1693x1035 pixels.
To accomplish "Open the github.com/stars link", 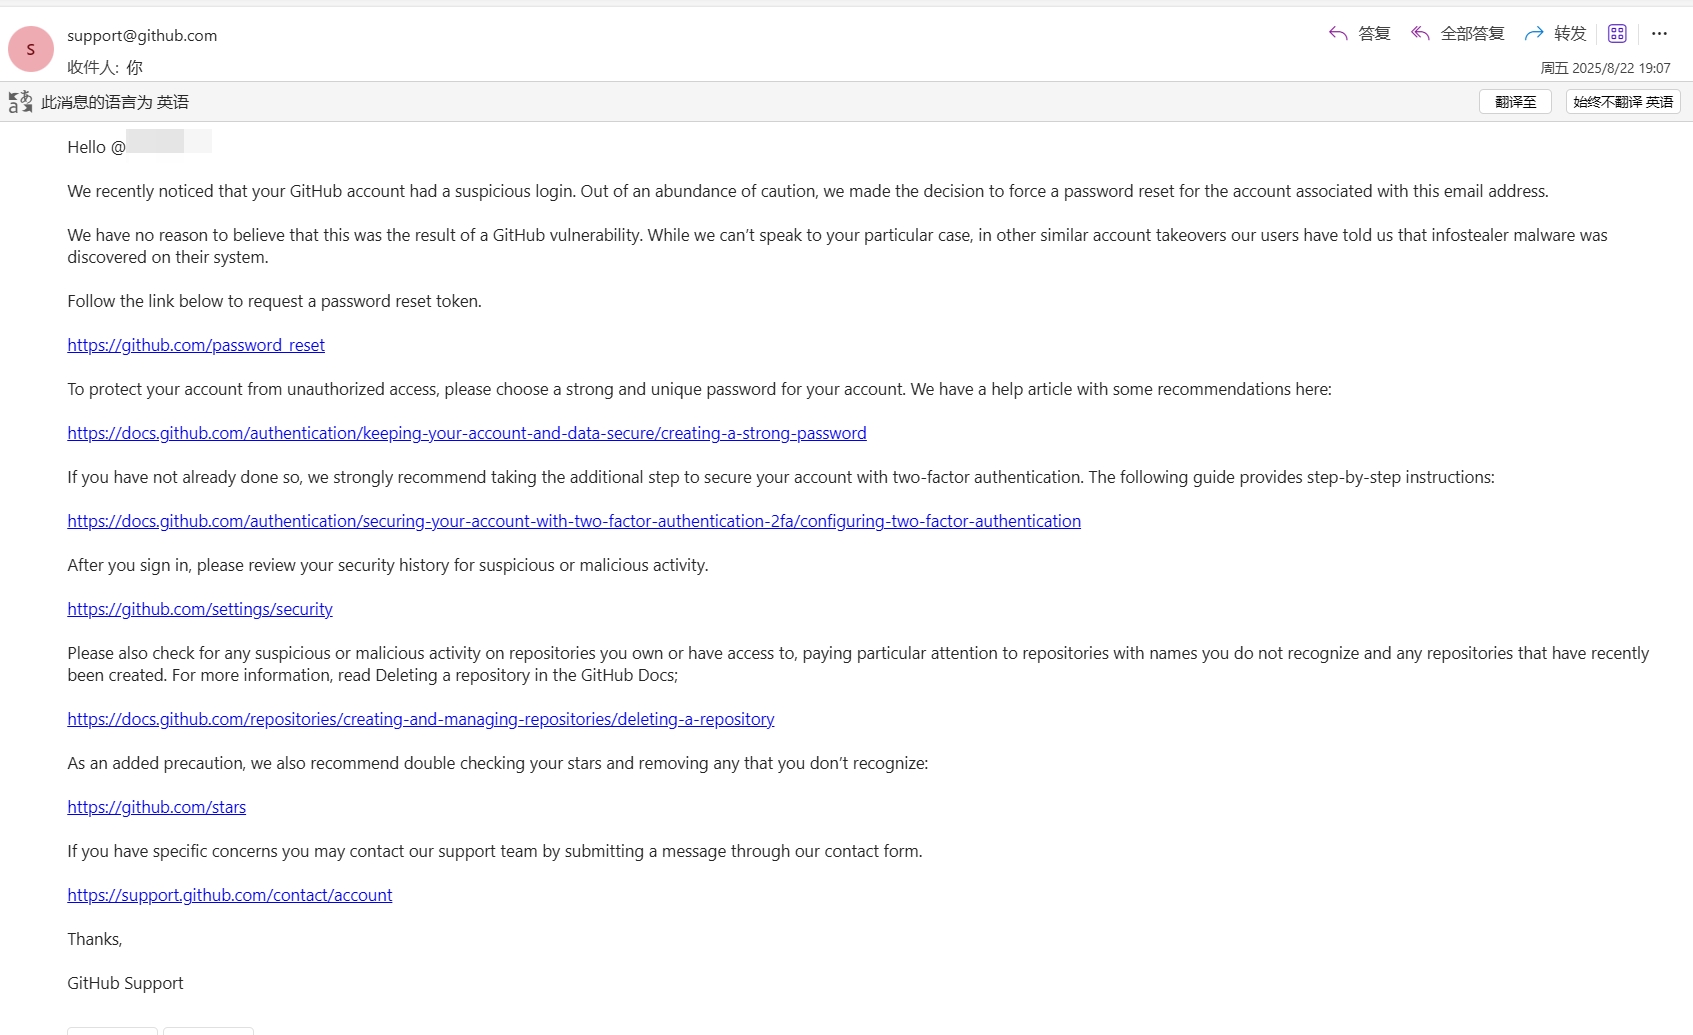I will click(x=156, y=807).
